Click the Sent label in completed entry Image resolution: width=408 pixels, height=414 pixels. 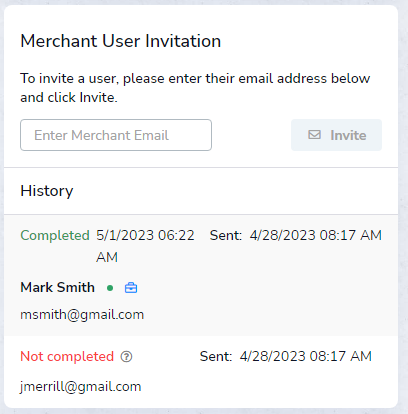(226, 235)
